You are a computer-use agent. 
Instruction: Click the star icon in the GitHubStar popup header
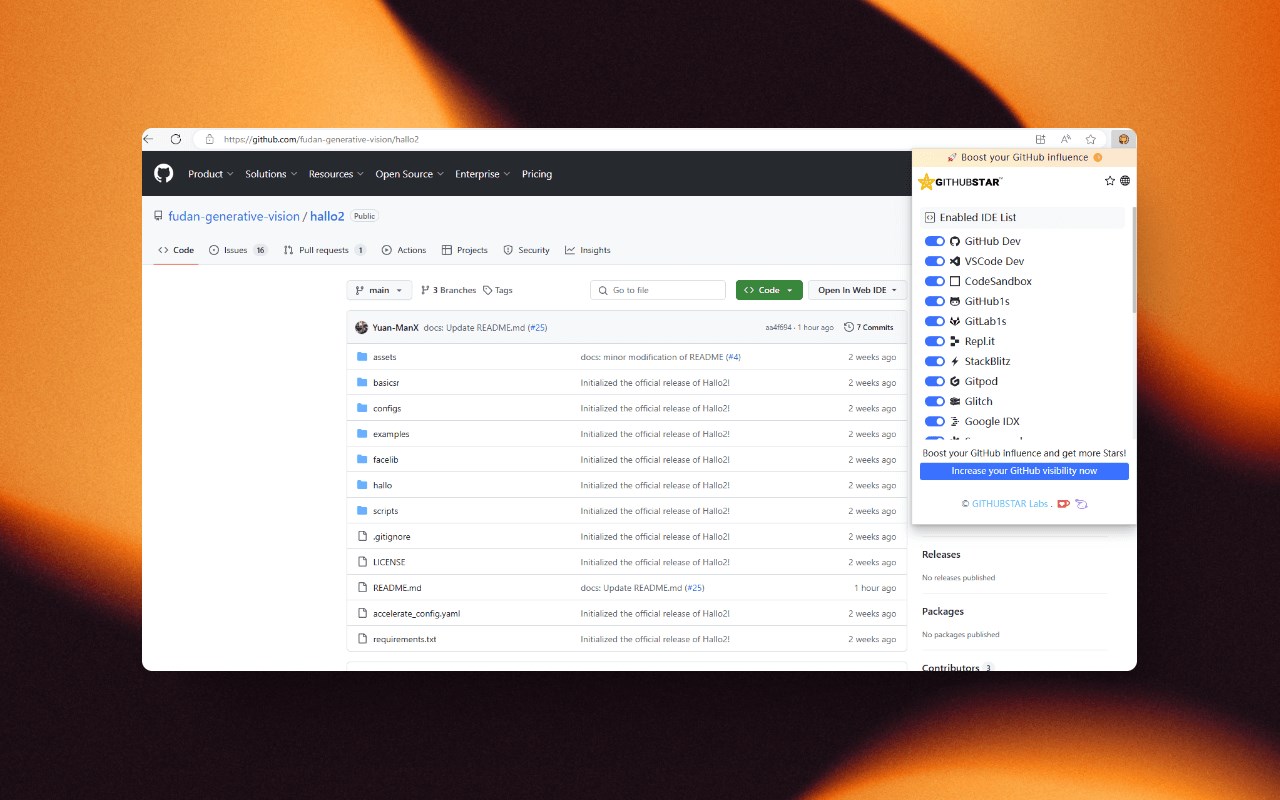[x=1110, y=181]
